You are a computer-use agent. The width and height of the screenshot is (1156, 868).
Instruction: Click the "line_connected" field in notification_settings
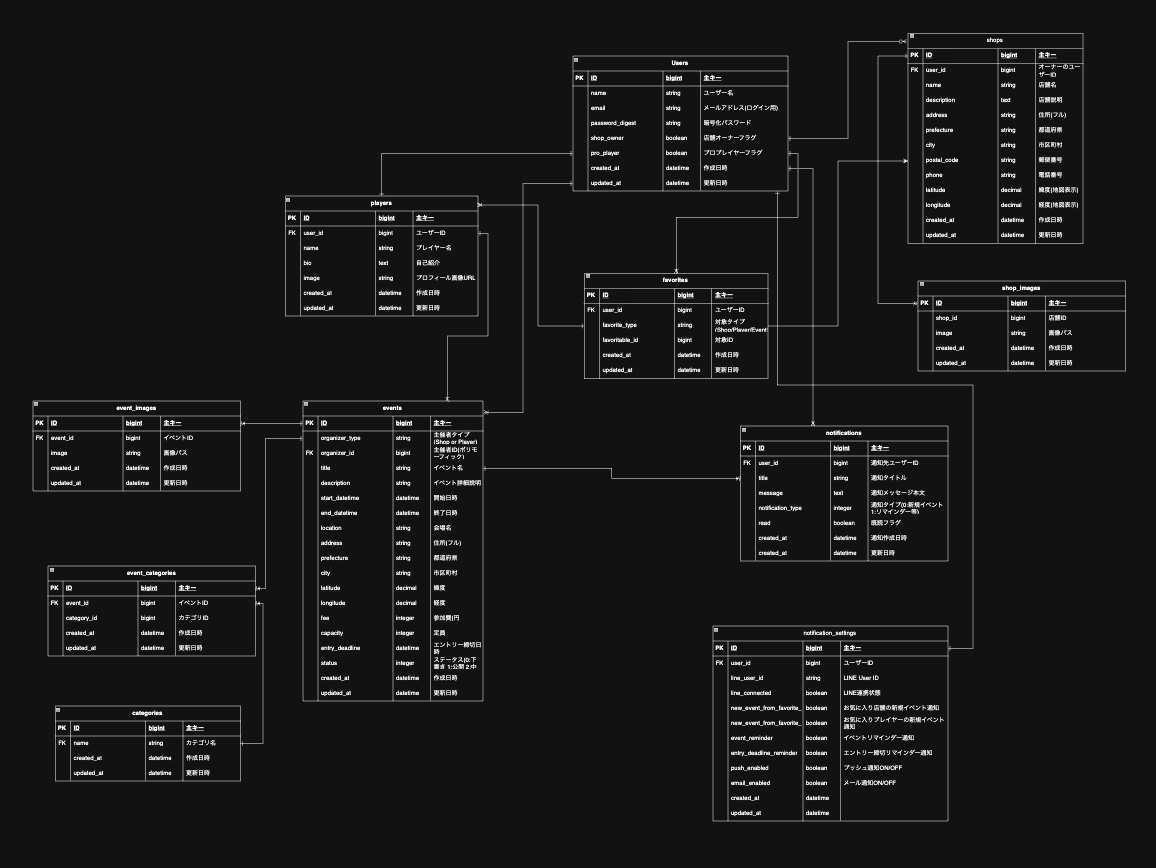tap(751, 693)
